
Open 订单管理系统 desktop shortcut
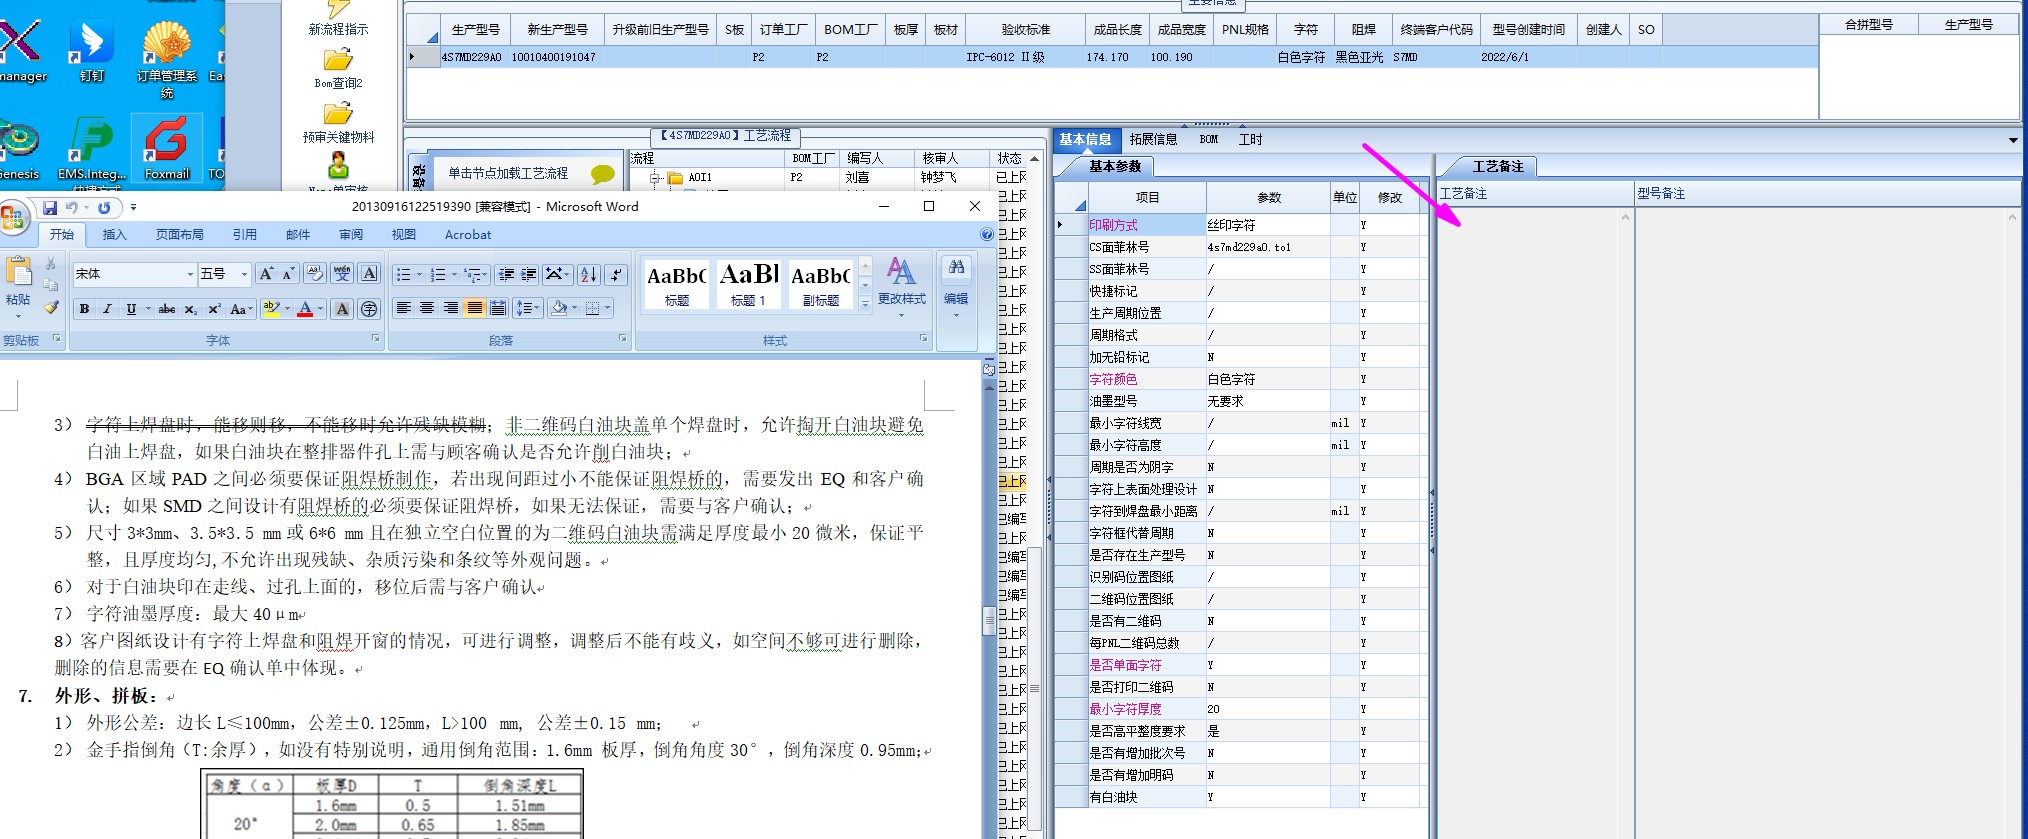[x=166, y=58]
